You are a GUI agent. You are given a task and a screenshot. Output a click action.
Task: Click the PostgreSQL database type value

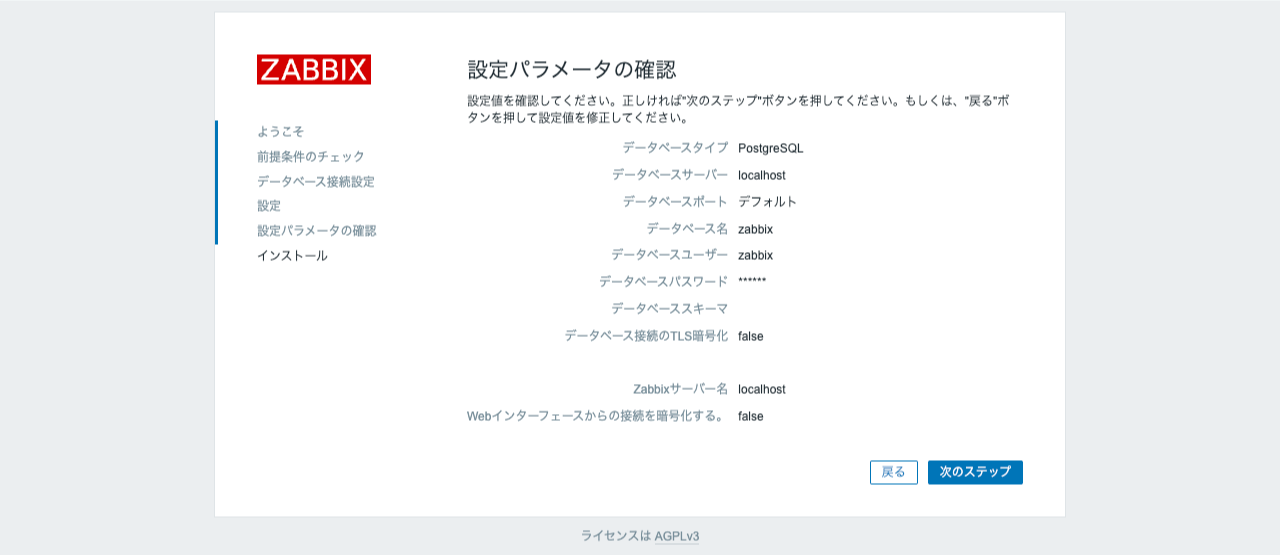[771, 148]
